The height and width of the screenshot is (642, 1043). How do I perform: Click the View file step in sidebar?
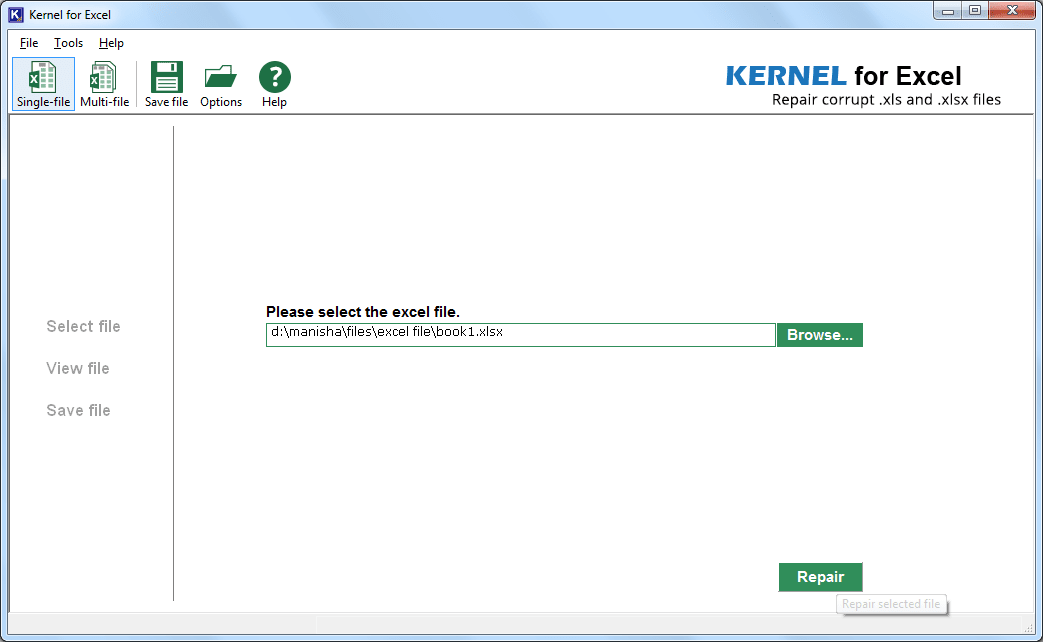[78, 369]
